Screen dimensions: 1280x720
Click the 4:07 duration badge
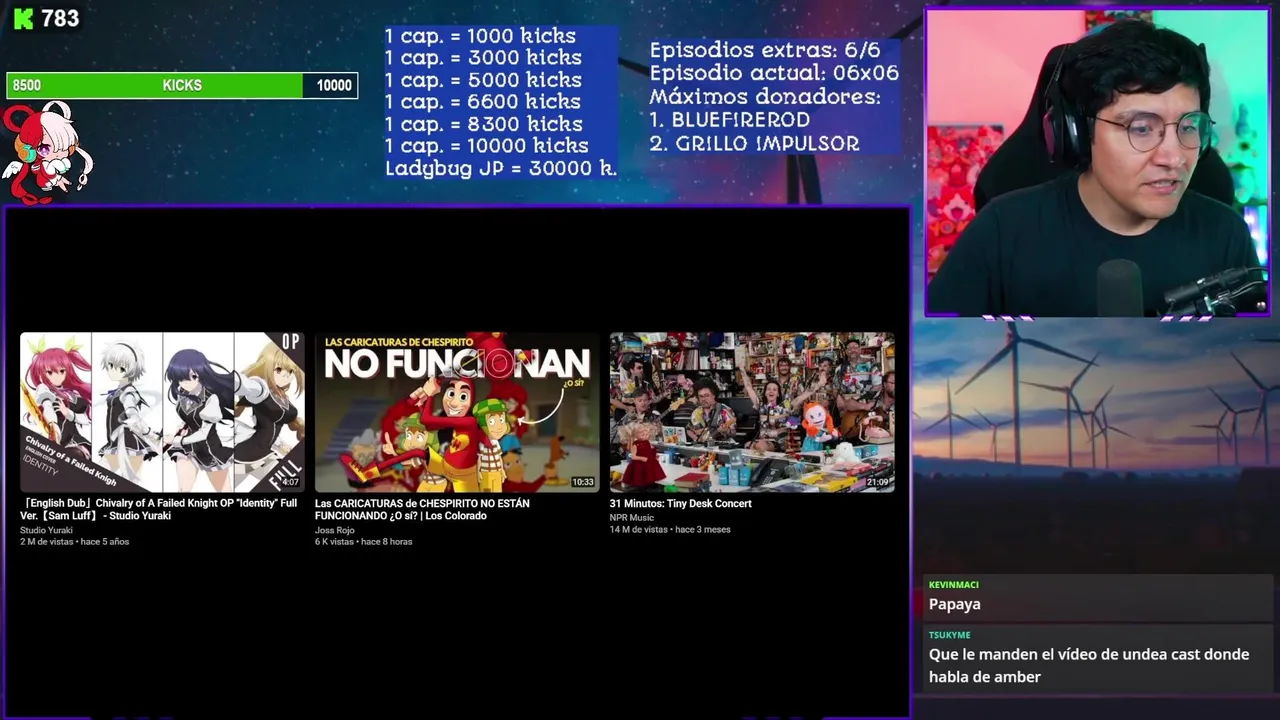pyautogui.click(x=290, y=482)
